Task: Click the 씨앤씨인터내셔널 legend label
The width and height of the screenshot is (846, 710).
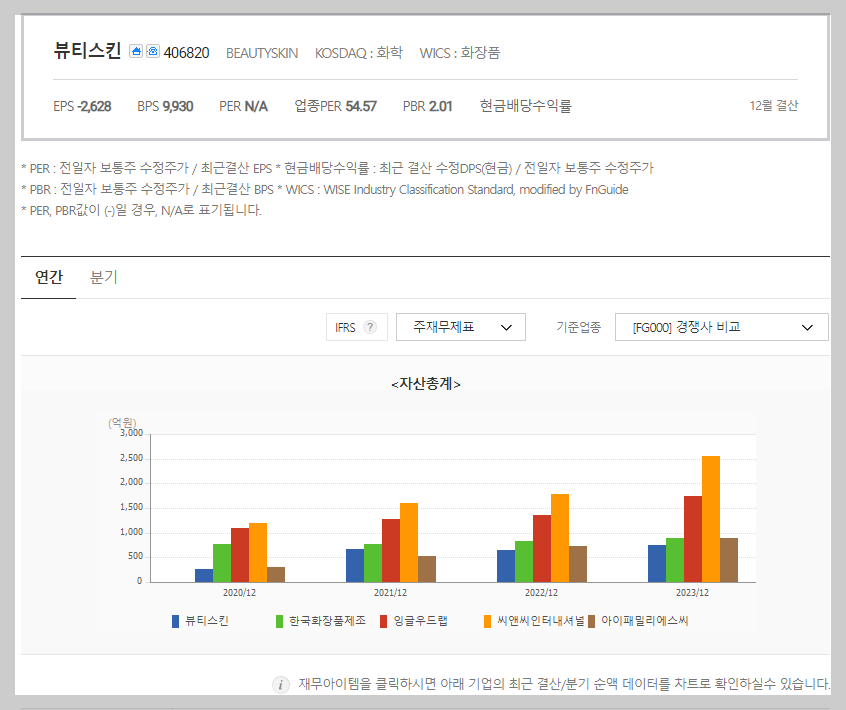Action: click(540, 621)
